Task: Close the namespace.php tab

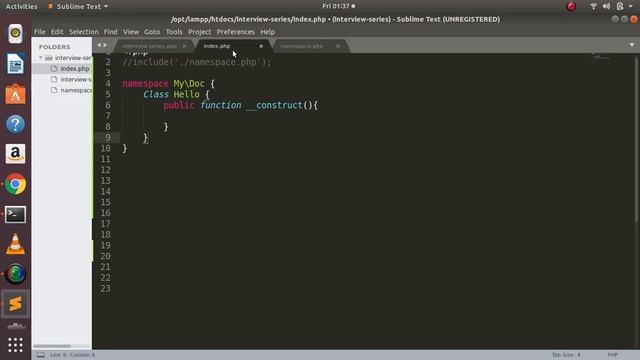Action: pyautogui.click(x=338, y=46)
